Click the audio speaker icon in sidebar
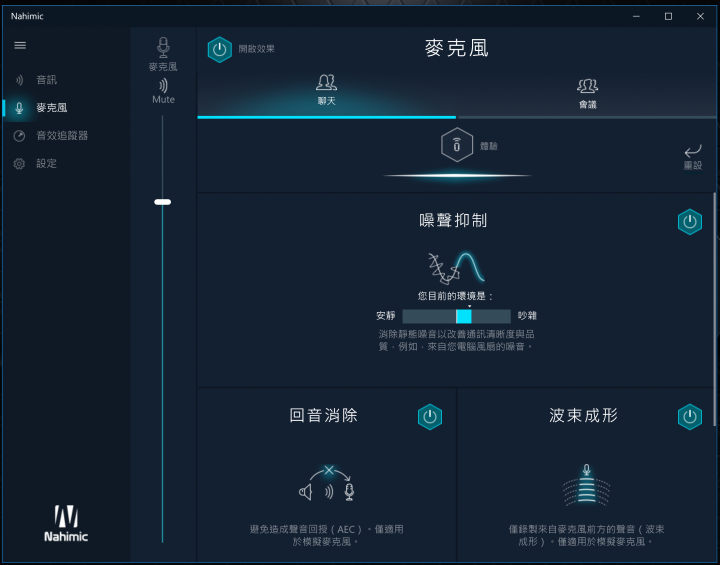 pyautogui.click(x=19, y=80)
